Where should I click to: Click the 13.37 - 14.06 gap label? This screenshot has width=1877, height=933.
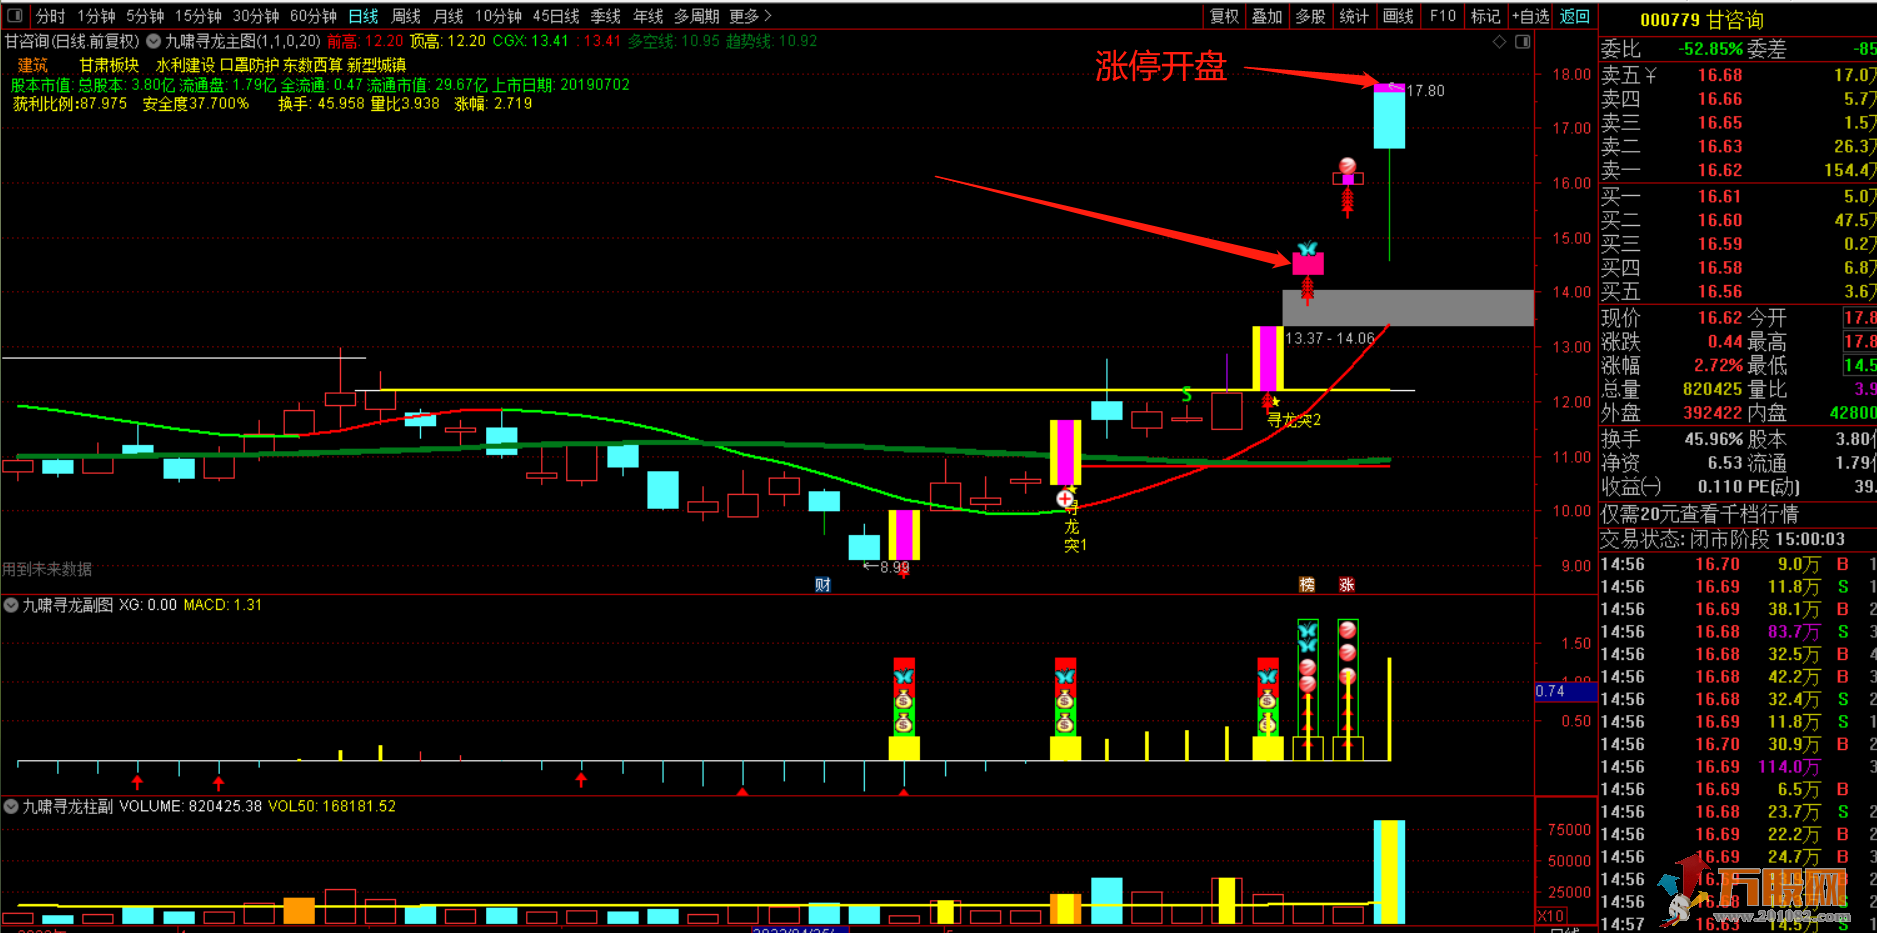[1330, 339]
